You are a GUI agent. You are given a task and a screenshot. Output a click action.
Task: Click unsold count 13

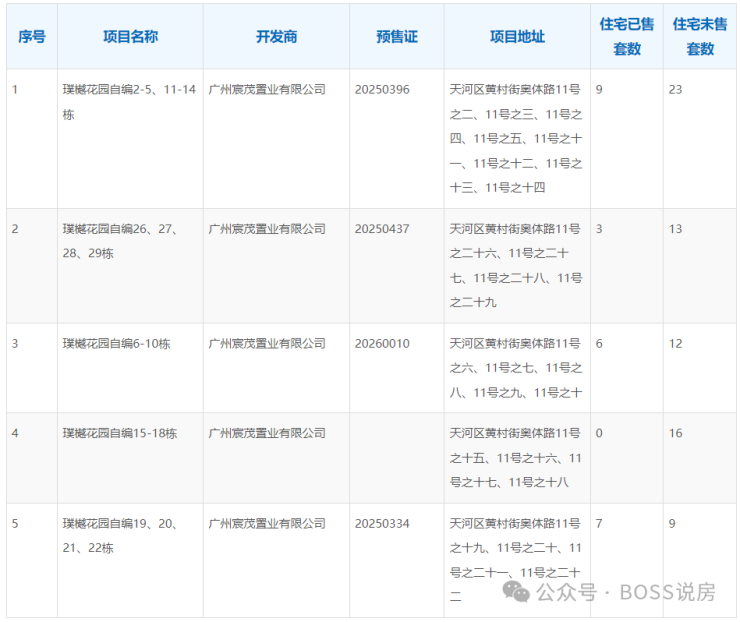coord(675,229)
